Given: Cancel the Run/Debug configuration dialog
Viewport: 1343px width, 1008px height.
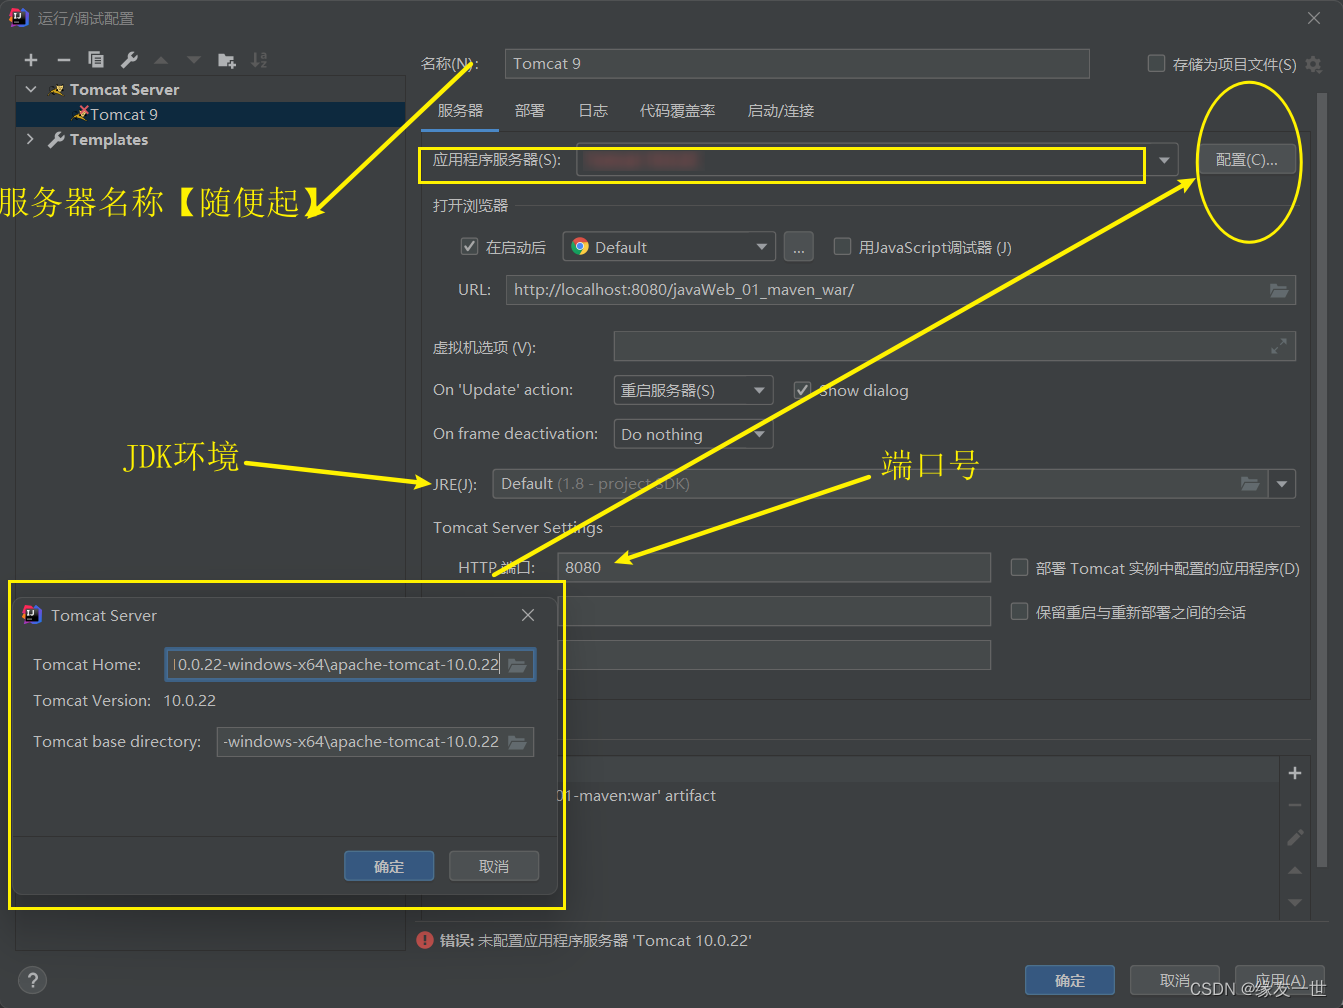Looking at the screenshot, I should [1175, 980].
